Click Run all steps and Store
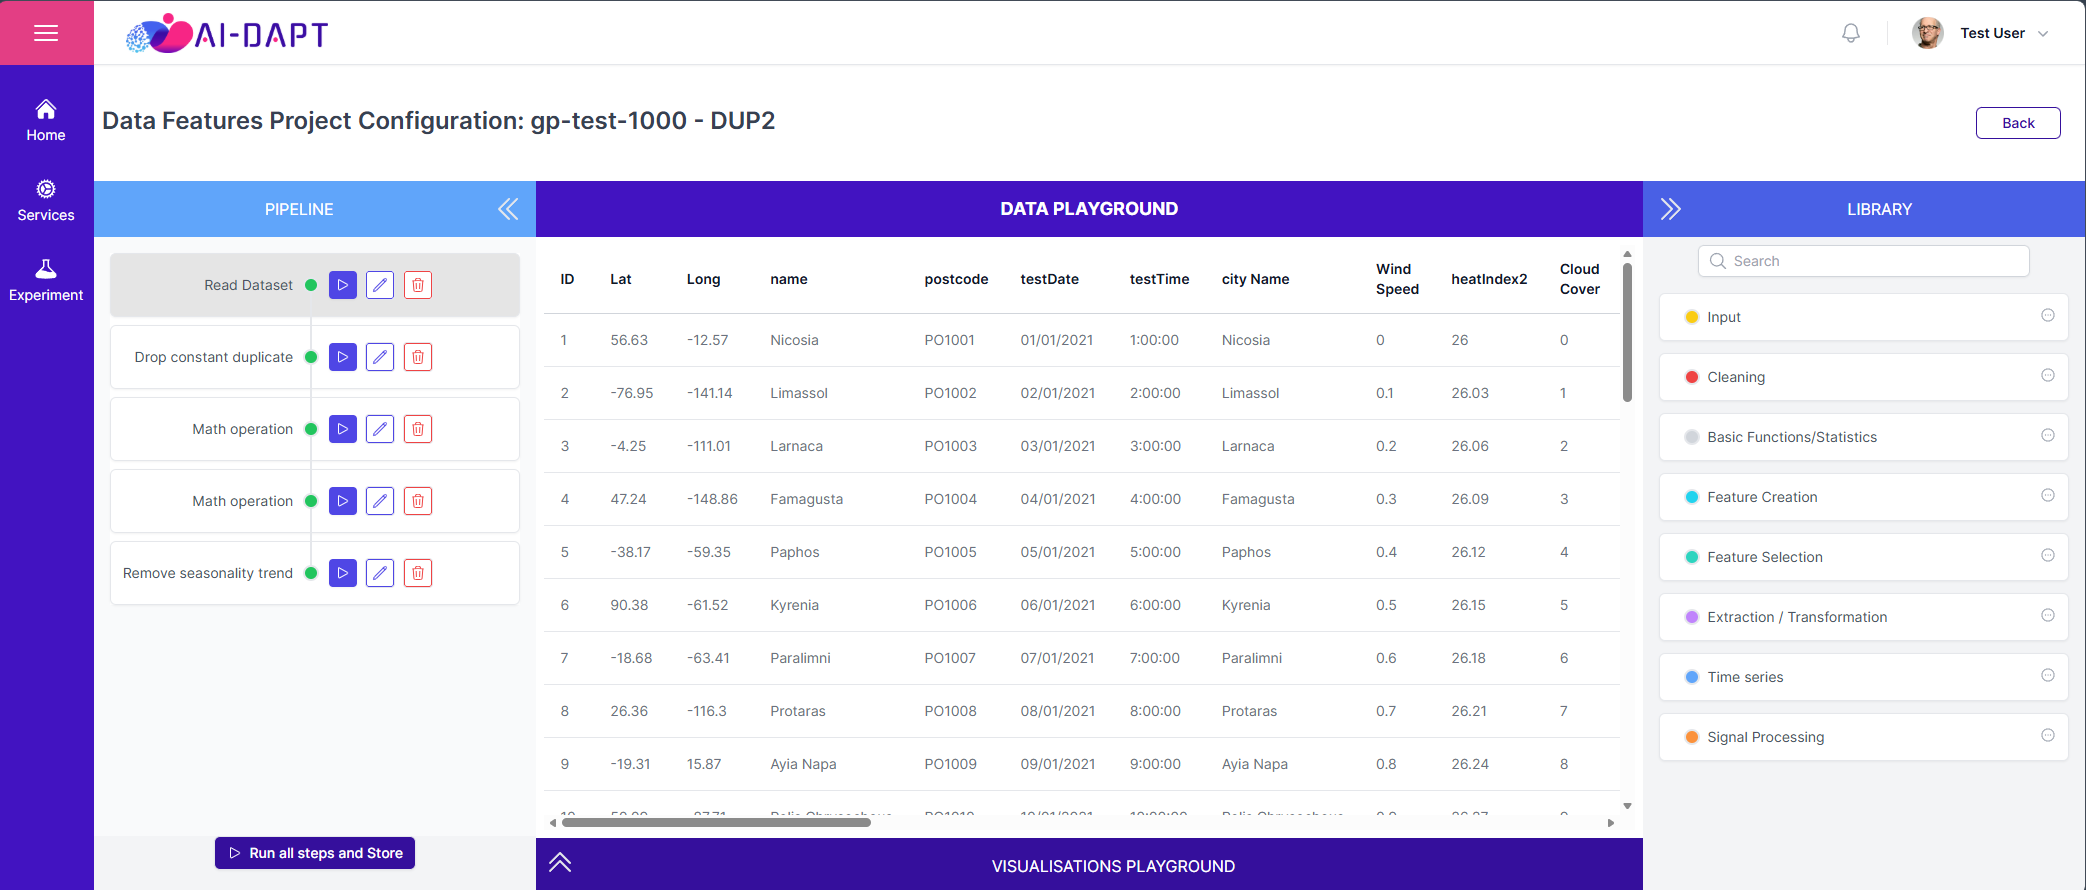 click(315, 853)
